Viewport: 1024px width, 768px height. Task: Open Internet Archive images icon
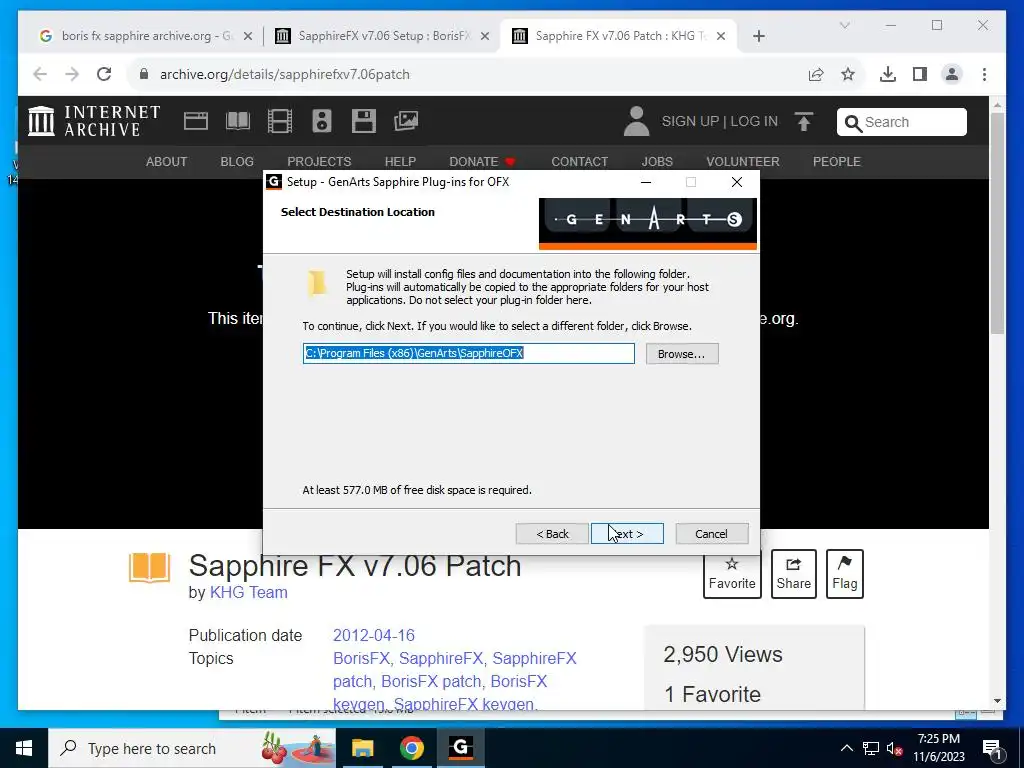click(406, 121)
